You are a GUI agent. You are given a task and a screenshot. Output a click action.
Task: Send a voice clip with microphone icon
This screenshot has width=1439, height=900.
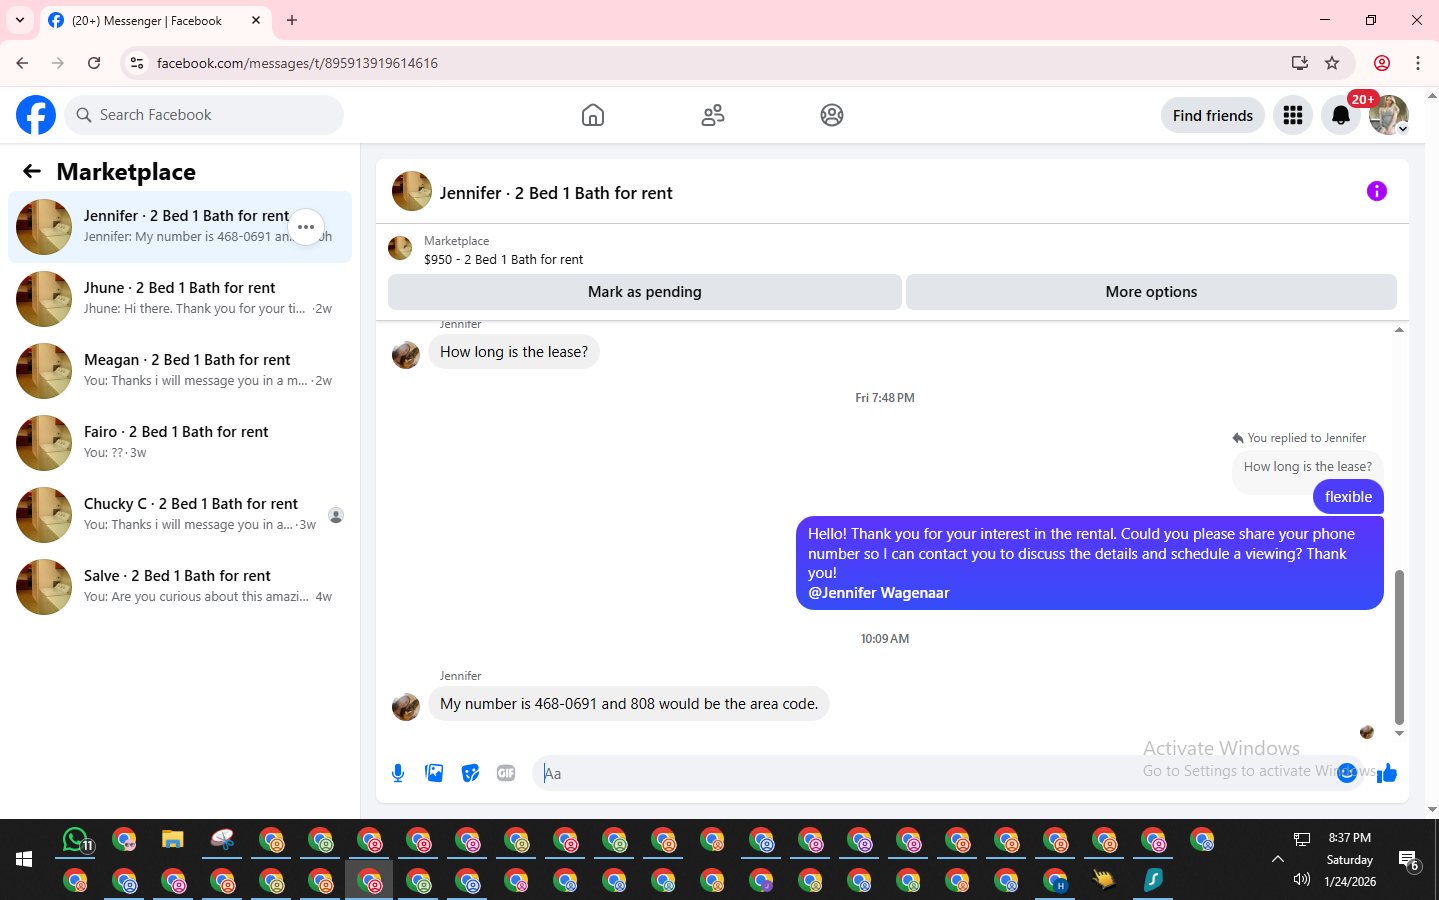pyautogui.click(x=398, y=773)
